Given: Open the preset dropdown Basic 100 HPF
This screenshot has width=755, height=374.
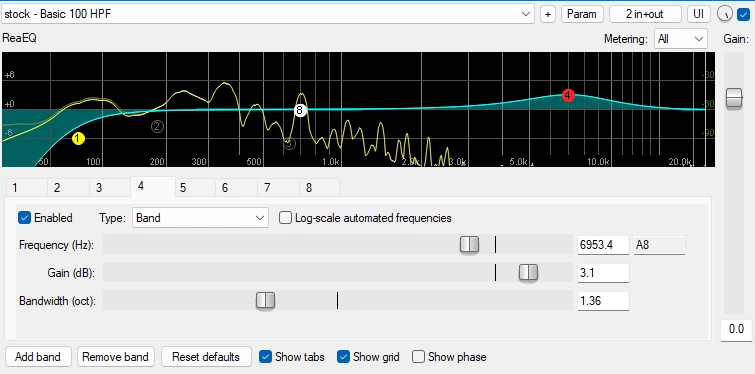Looking at the screenshot, I should pos(268,14).
